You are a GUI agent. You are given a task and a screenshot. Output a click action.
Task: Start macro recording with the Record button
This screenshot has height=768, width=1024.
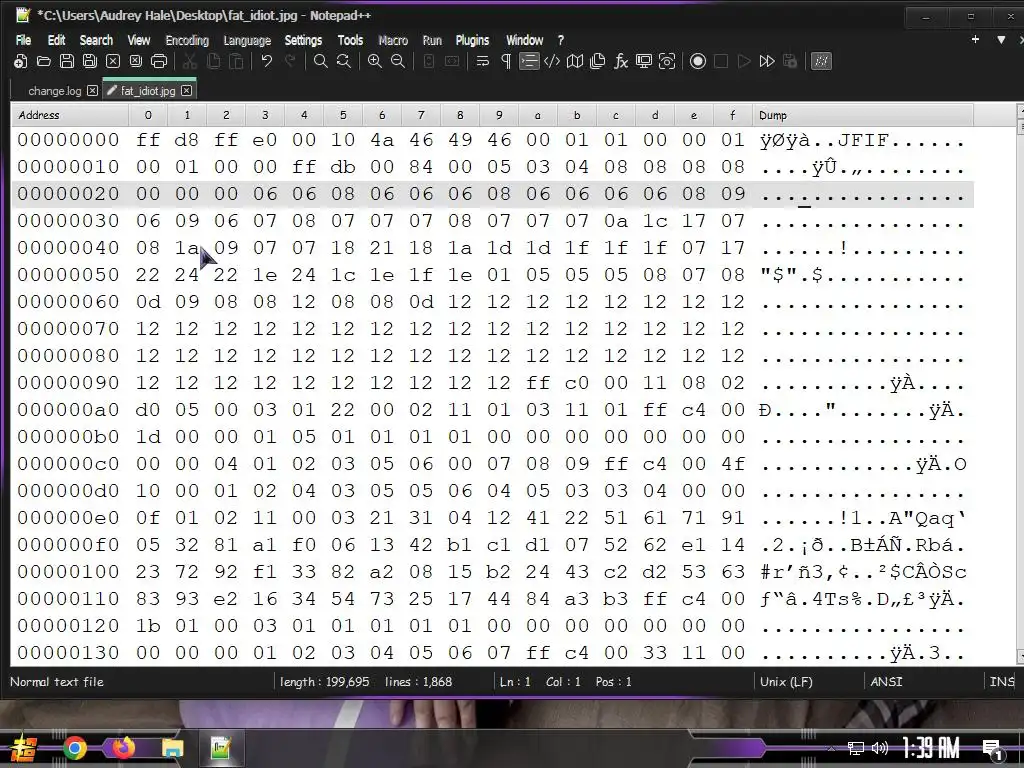pos(697,61)
